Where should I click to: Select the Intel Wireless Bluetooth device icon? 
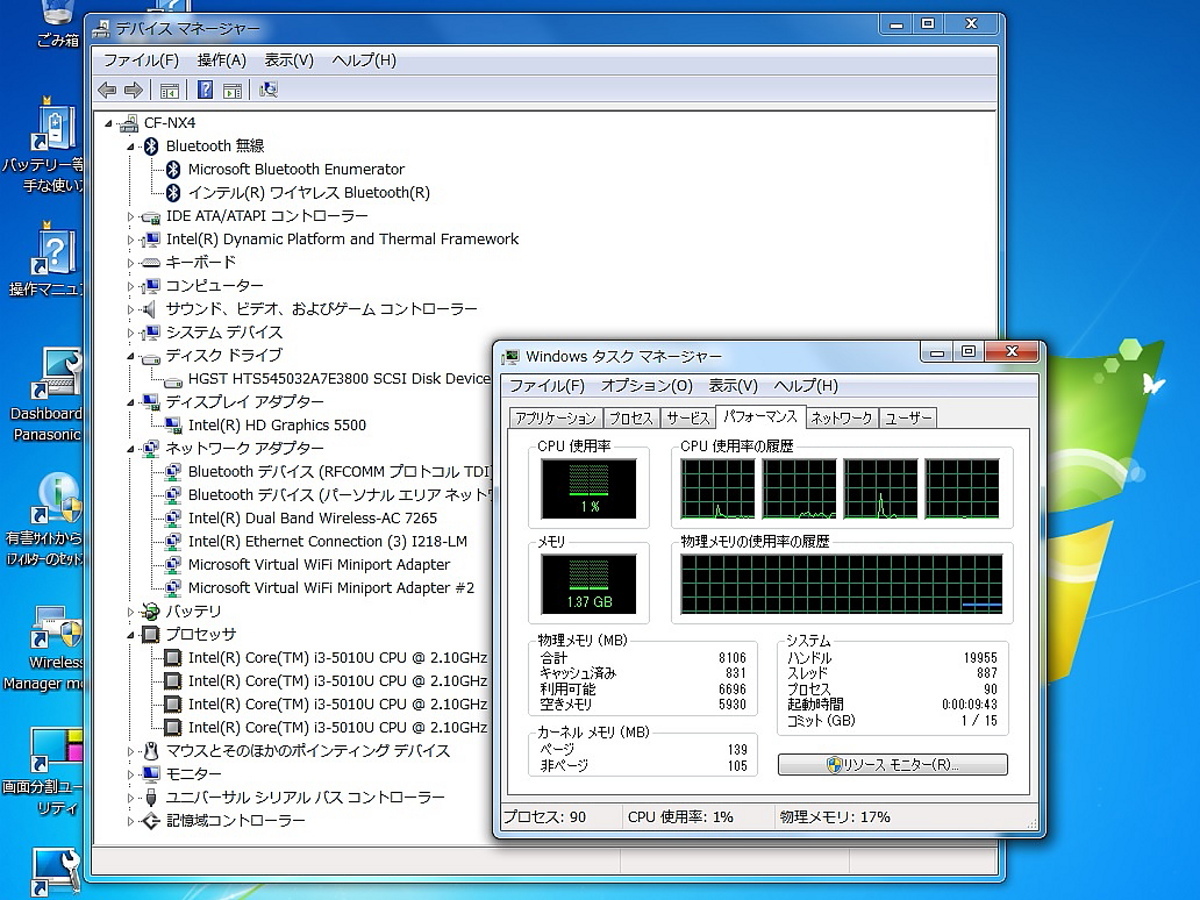(x=173, y=193)
